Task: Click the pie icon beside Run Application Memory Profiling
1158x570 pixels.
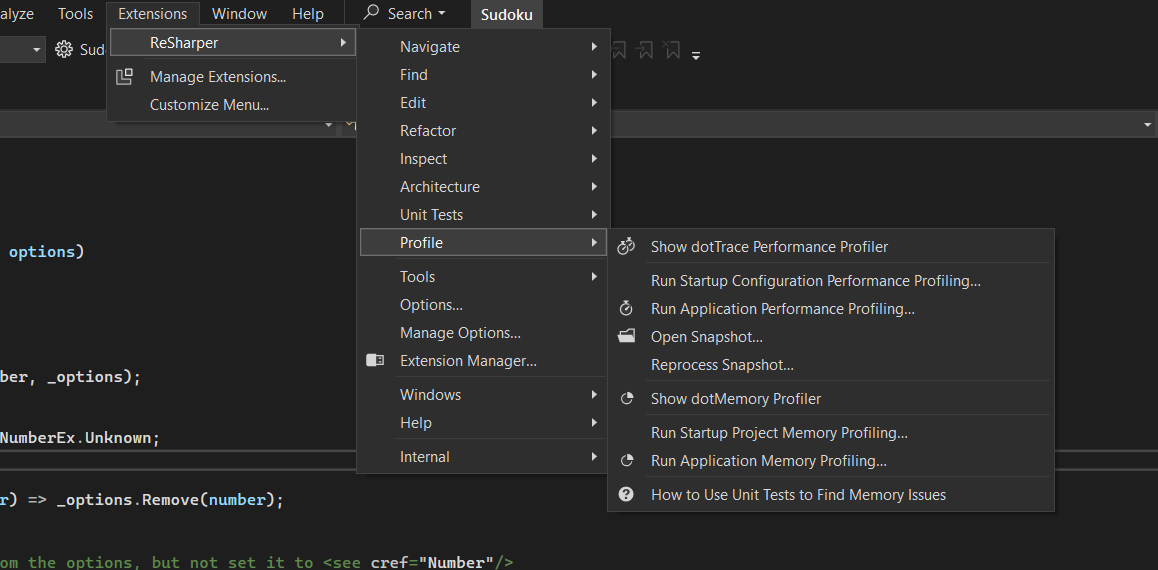Action: pos(627,461)
